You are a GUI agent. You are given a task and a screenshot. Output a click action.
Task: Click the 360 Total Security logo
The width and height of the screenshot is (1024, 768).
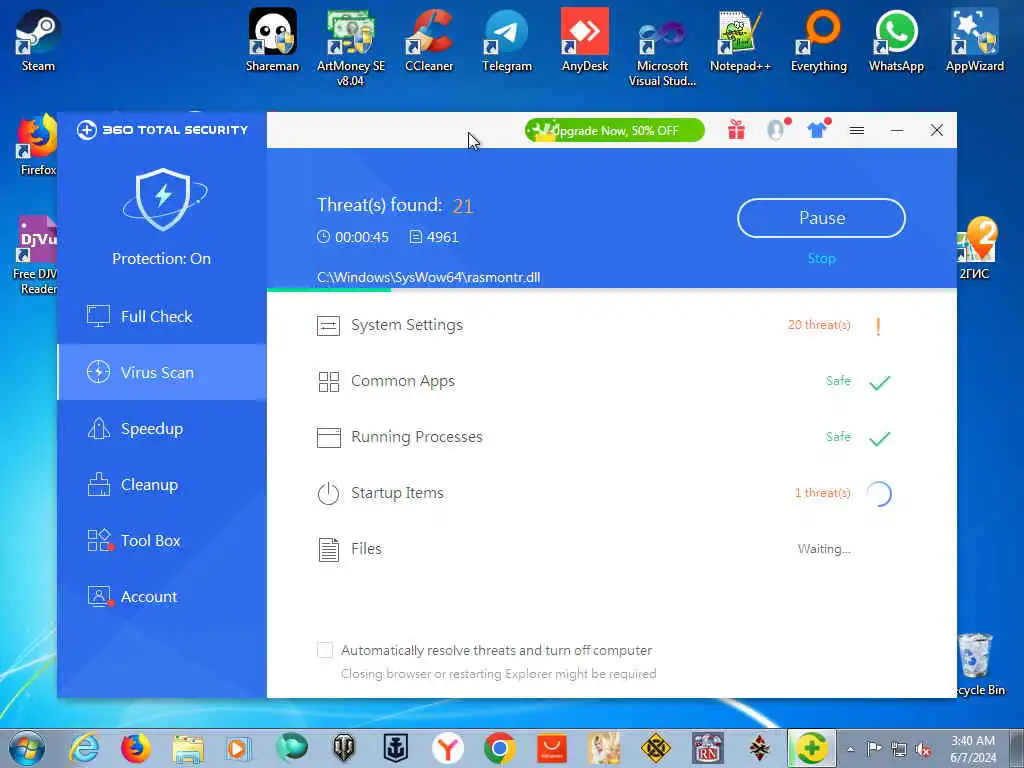[162, 129]
